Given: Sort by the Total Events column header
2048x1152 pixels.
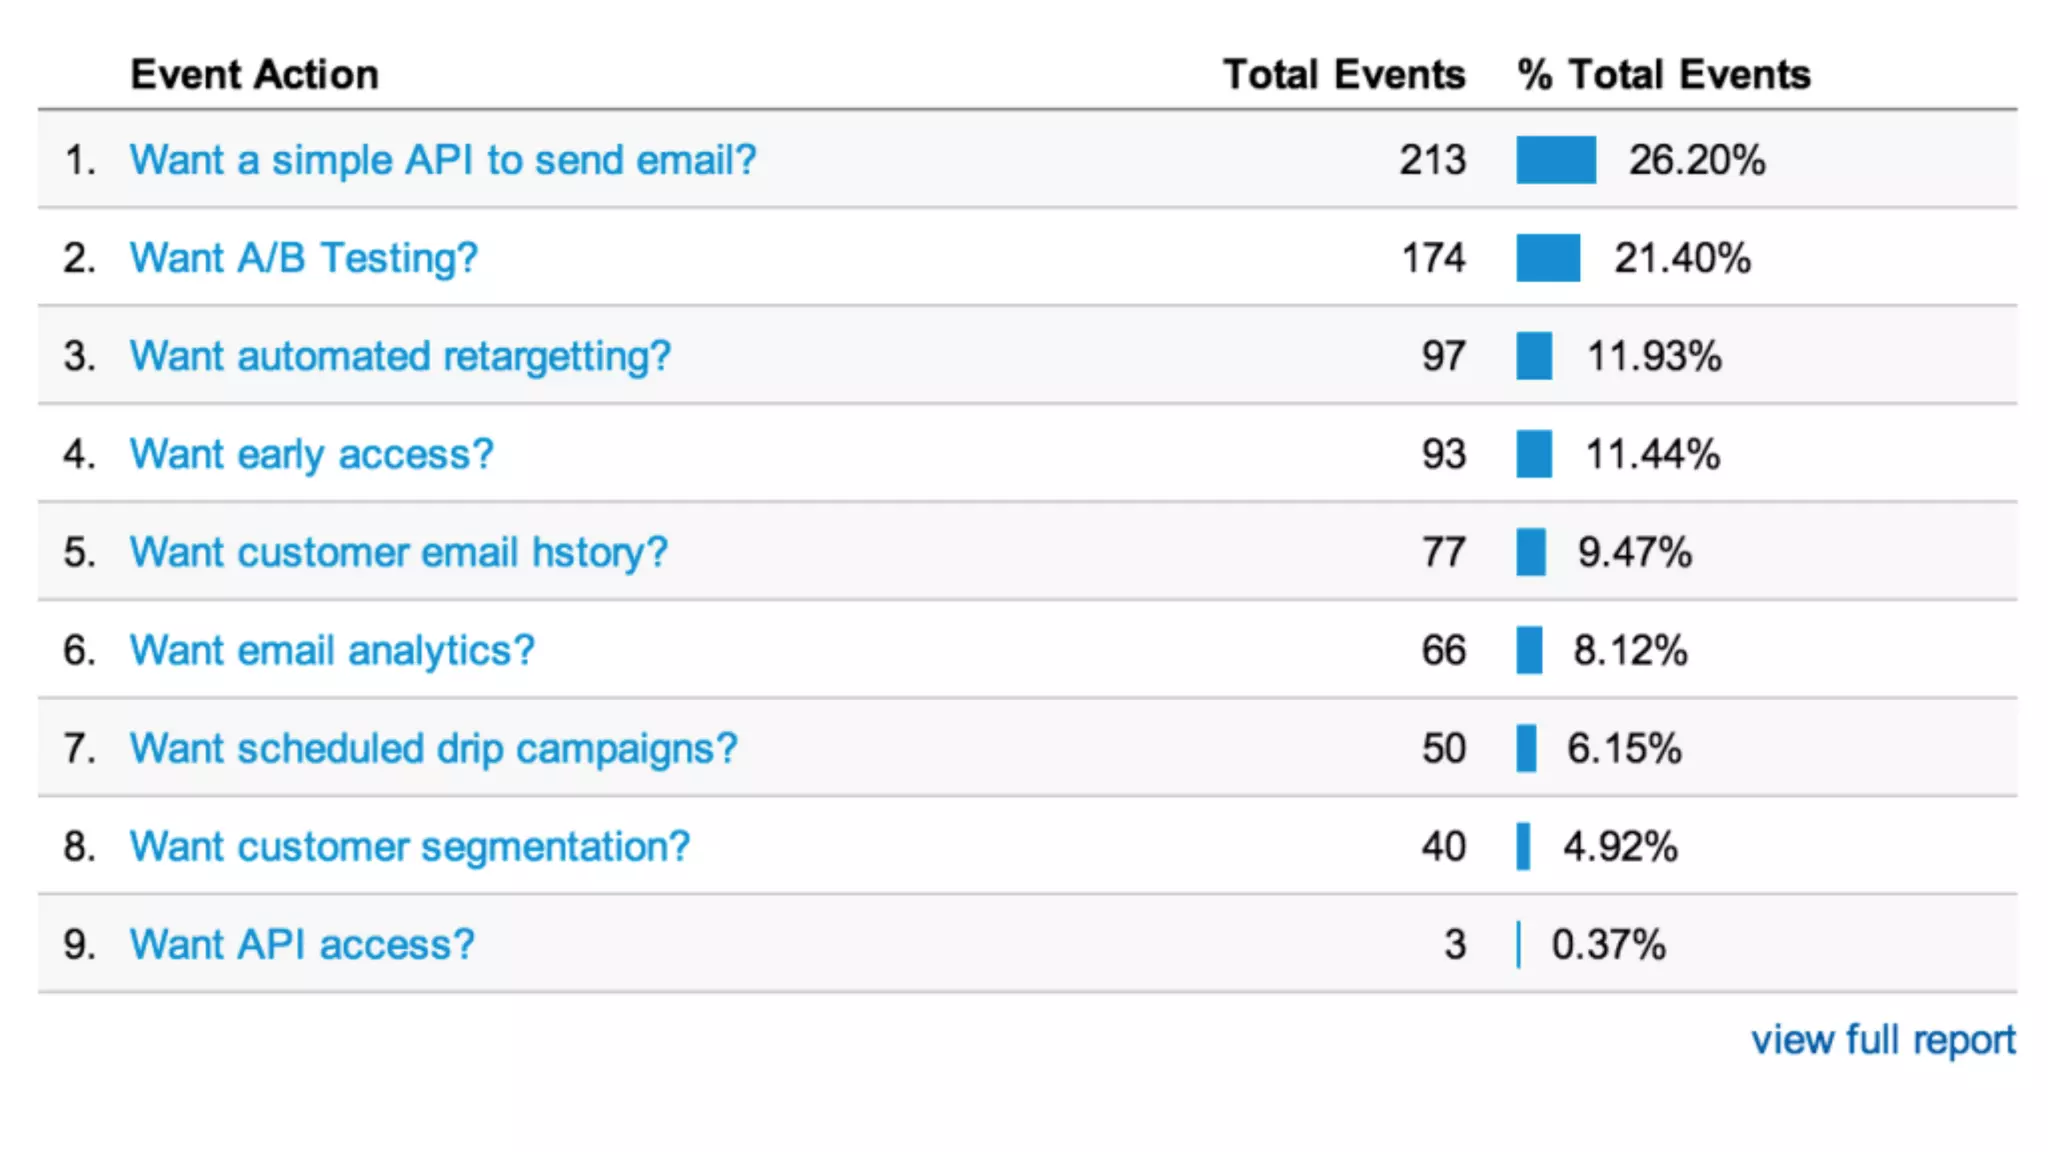Looking at the screenshot, I should coord(1343,75).
